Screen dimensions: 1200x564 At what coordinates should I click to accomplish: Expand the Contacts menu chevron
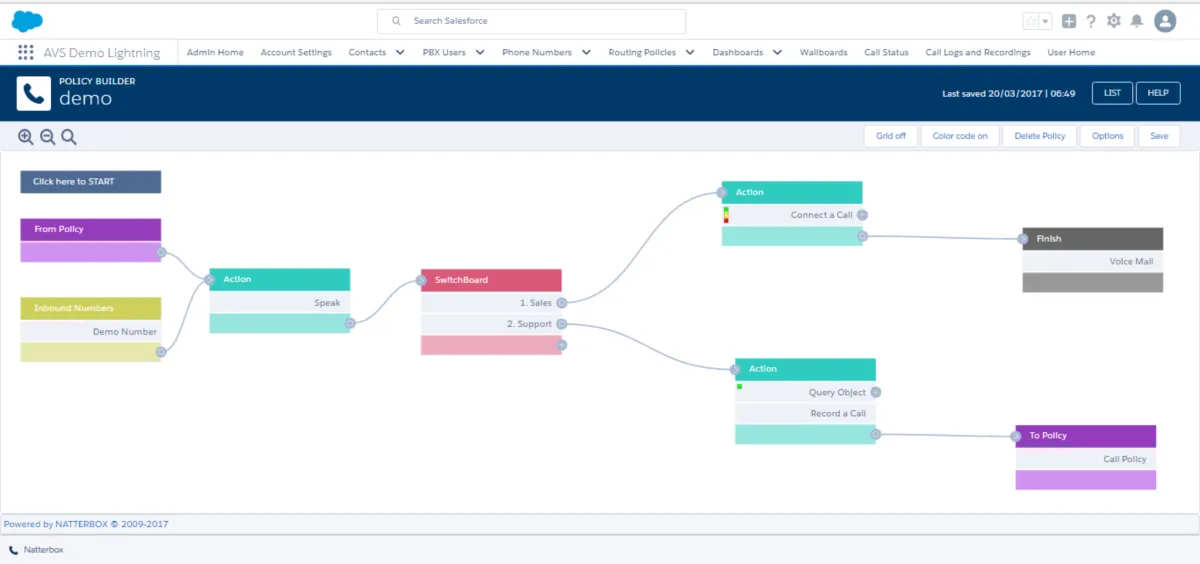pyautogui.click(x=400, y=53)
